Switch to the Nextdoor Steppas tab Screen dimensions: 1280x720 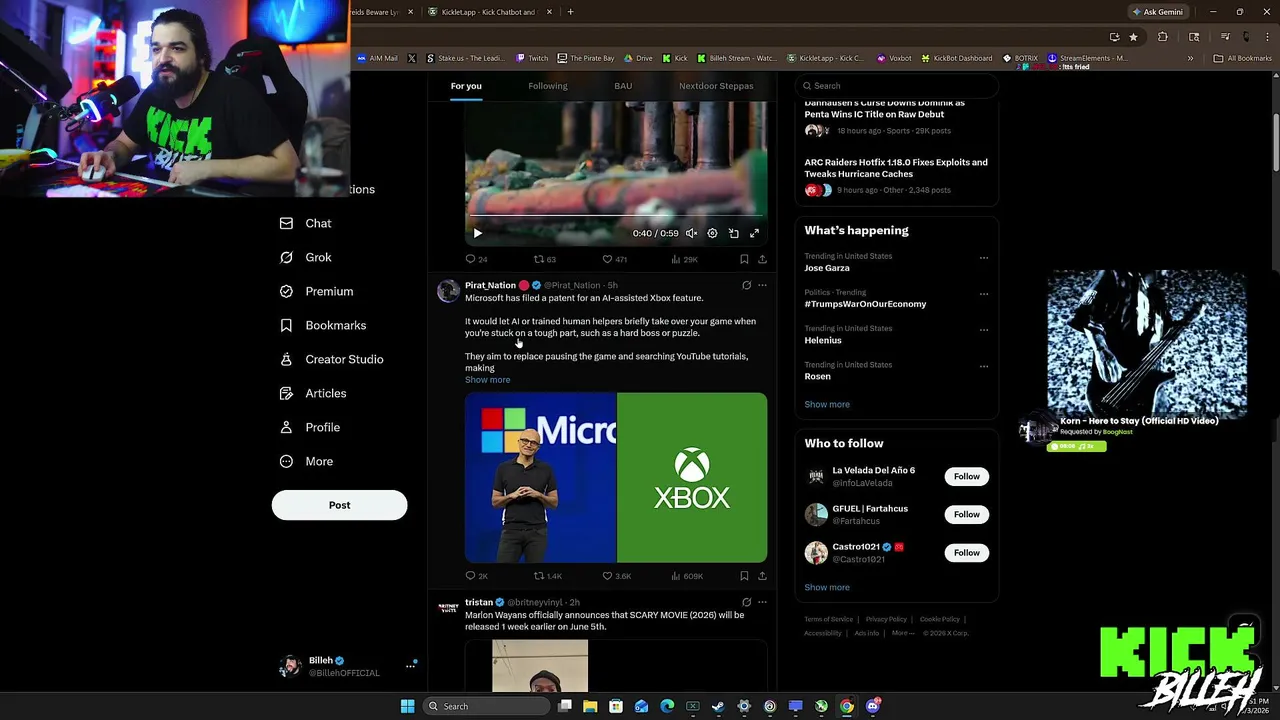(716, 86)
